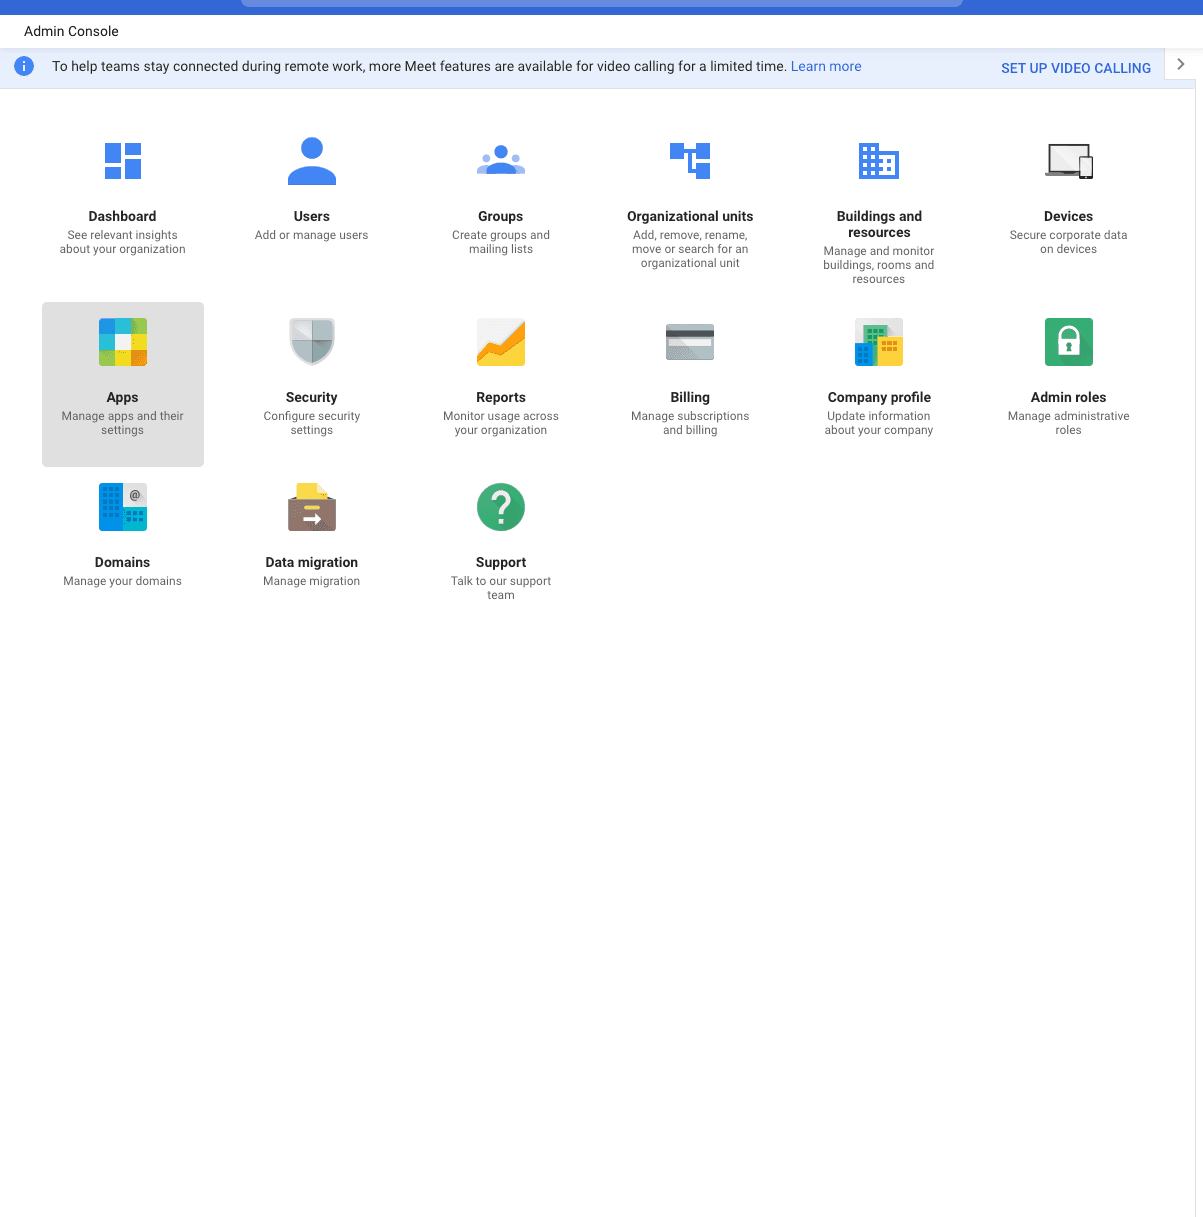Click the Learn more link
Viewport: 1203px width, 1217px height.
[826, 66]
